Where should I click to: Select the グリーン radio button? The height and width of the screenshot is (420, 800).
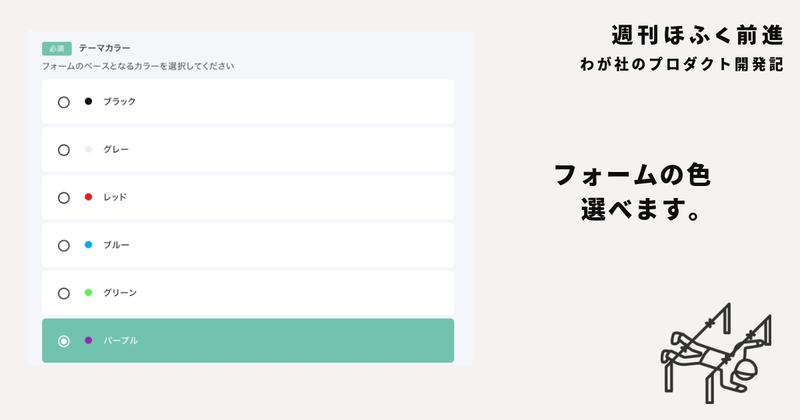(64, 293)
